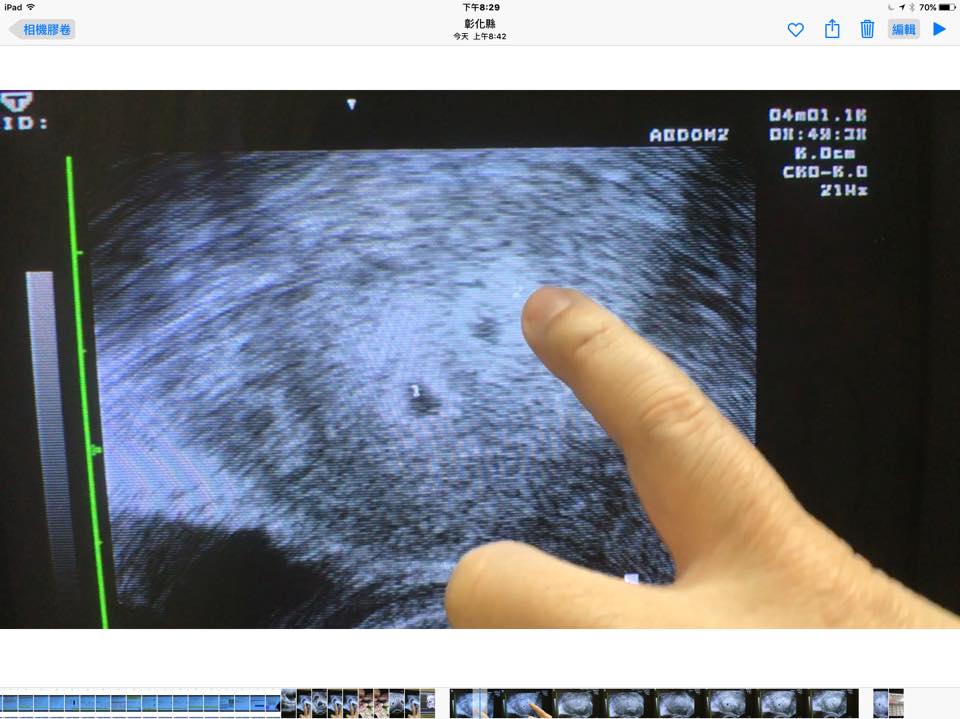Tap the heart favorite icon

pos(795,30)
